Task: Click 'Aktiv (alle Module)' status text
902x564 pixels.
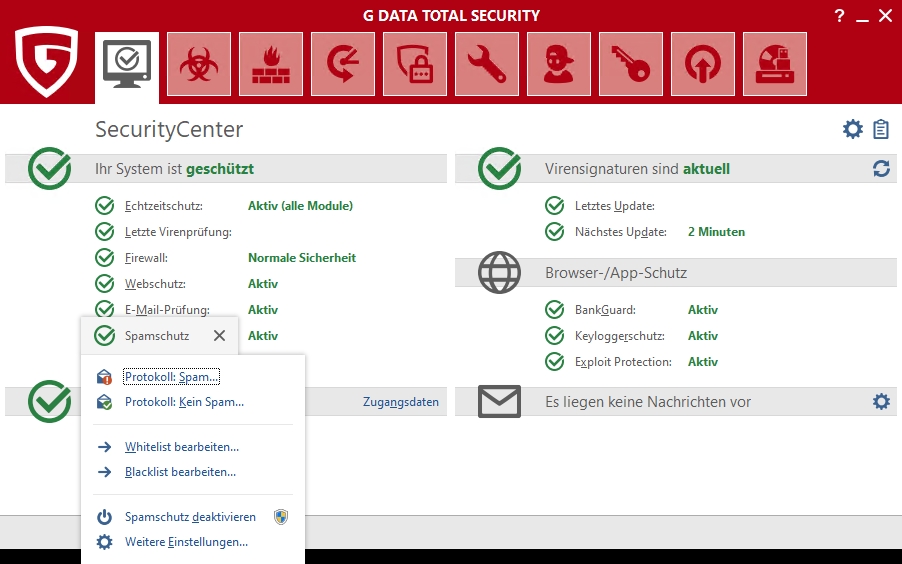Action: tap(300, 205)
